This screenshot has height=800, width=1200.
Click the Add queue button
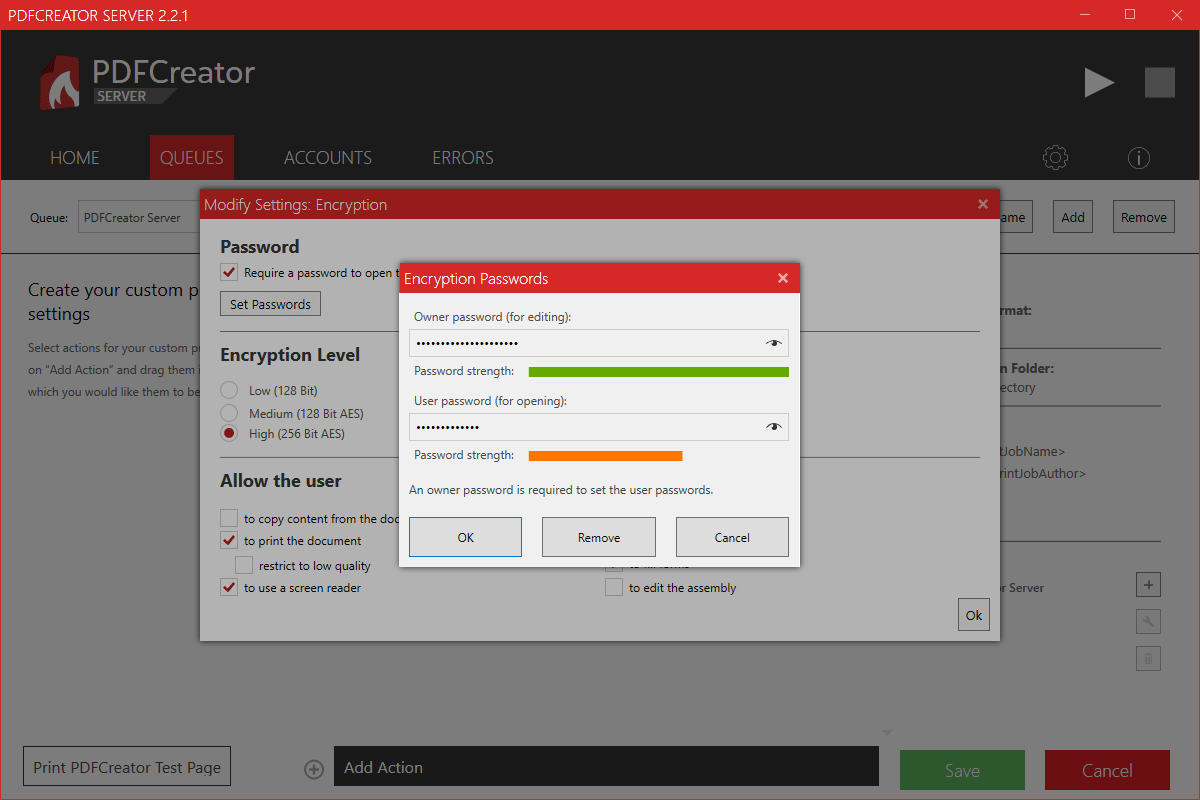[1073, 217]
